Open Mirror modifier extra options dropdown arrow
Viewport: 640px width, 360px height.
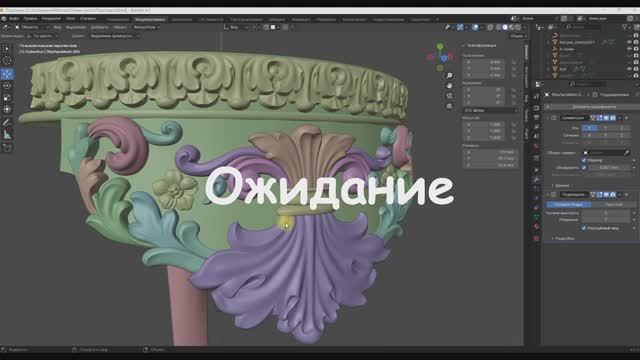[x=620, y=118]
